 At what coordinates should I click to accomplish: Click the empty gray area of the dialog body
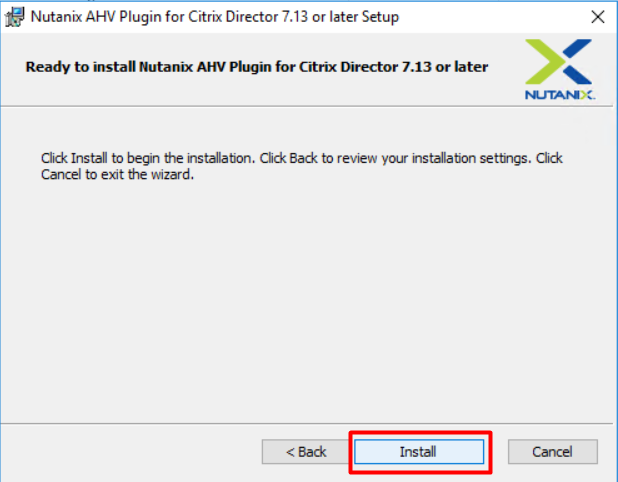click(x=300, y=300)
